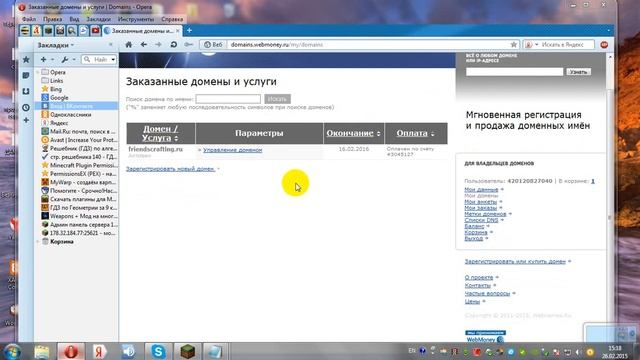This screenshot has height=360, width=640.
Task: Open the Мои данные link
Action: coord(481,189)
